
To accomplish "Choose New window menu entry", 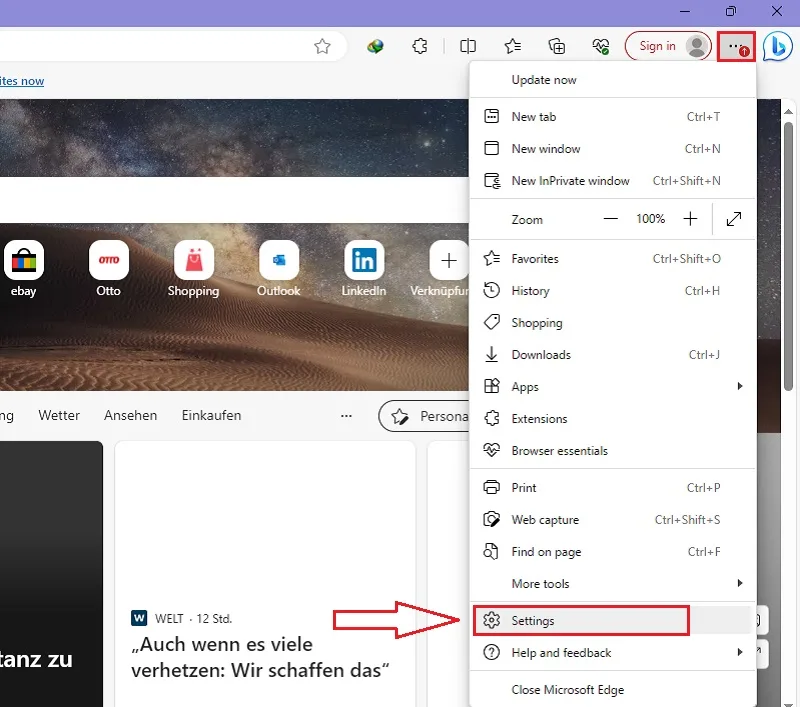I will pyautogui.click(x=612, y=149).
